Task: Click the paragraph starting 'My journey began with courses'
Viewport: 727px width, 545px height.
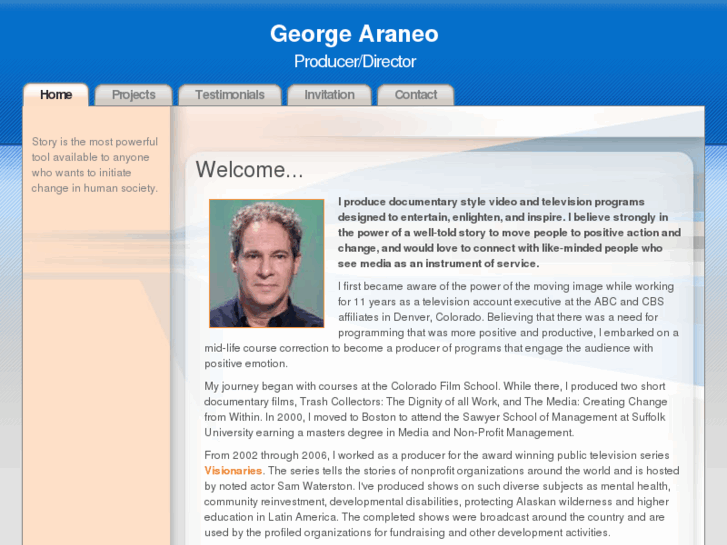Action: pos(436,409)
